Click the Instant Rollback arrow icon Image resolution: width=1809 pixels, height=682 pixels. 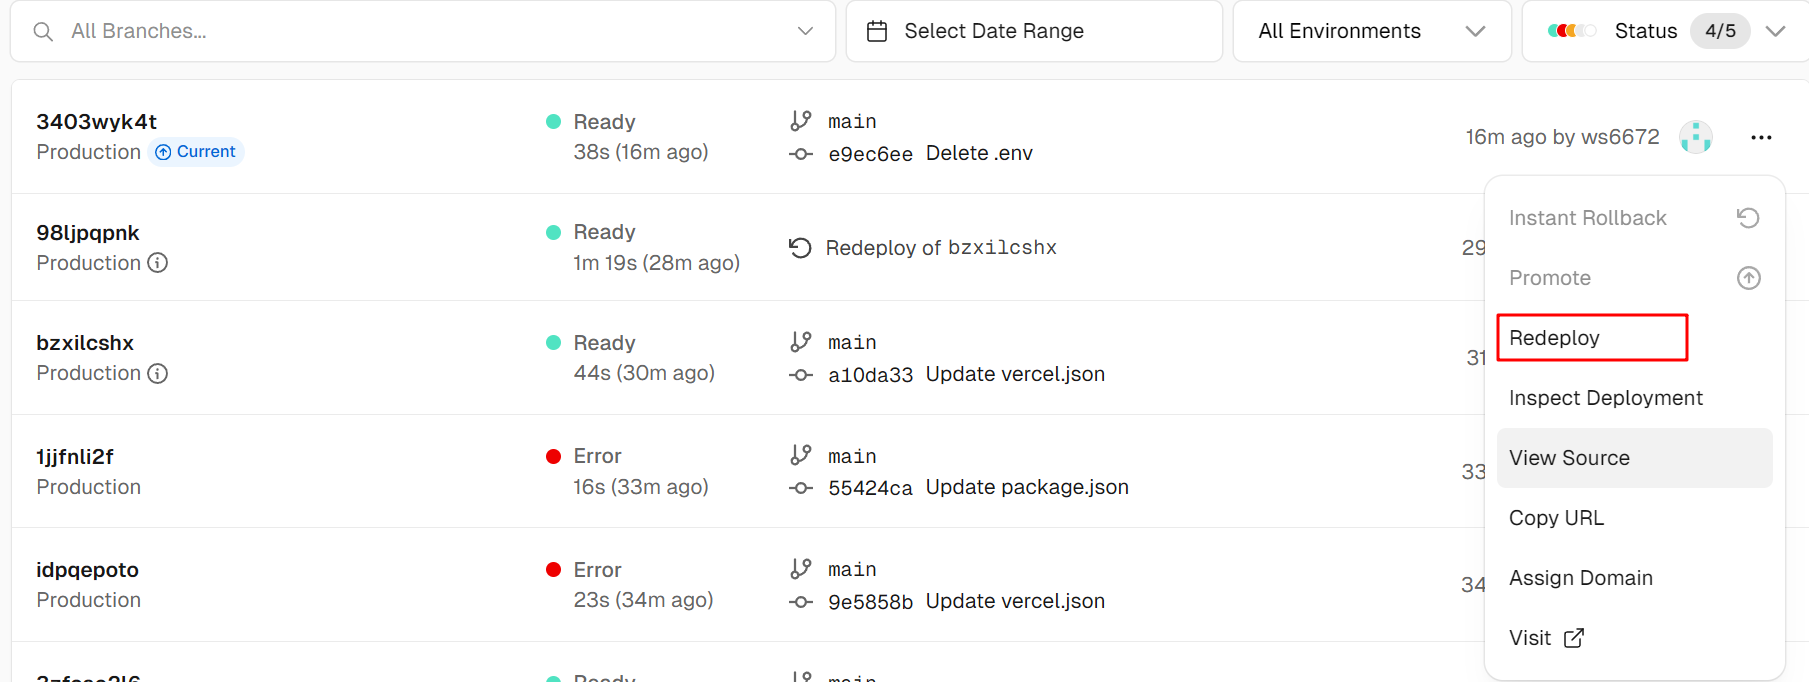pyautogui.click(x=1748, y=218)
